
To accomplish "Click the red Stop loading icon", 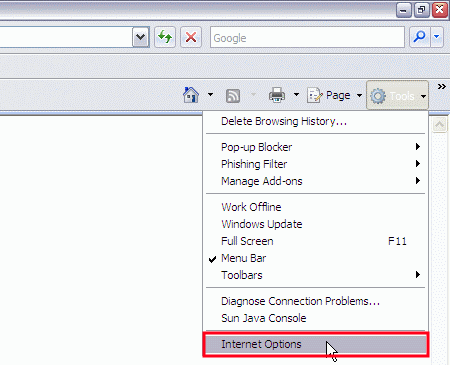I will click(191, 37).
